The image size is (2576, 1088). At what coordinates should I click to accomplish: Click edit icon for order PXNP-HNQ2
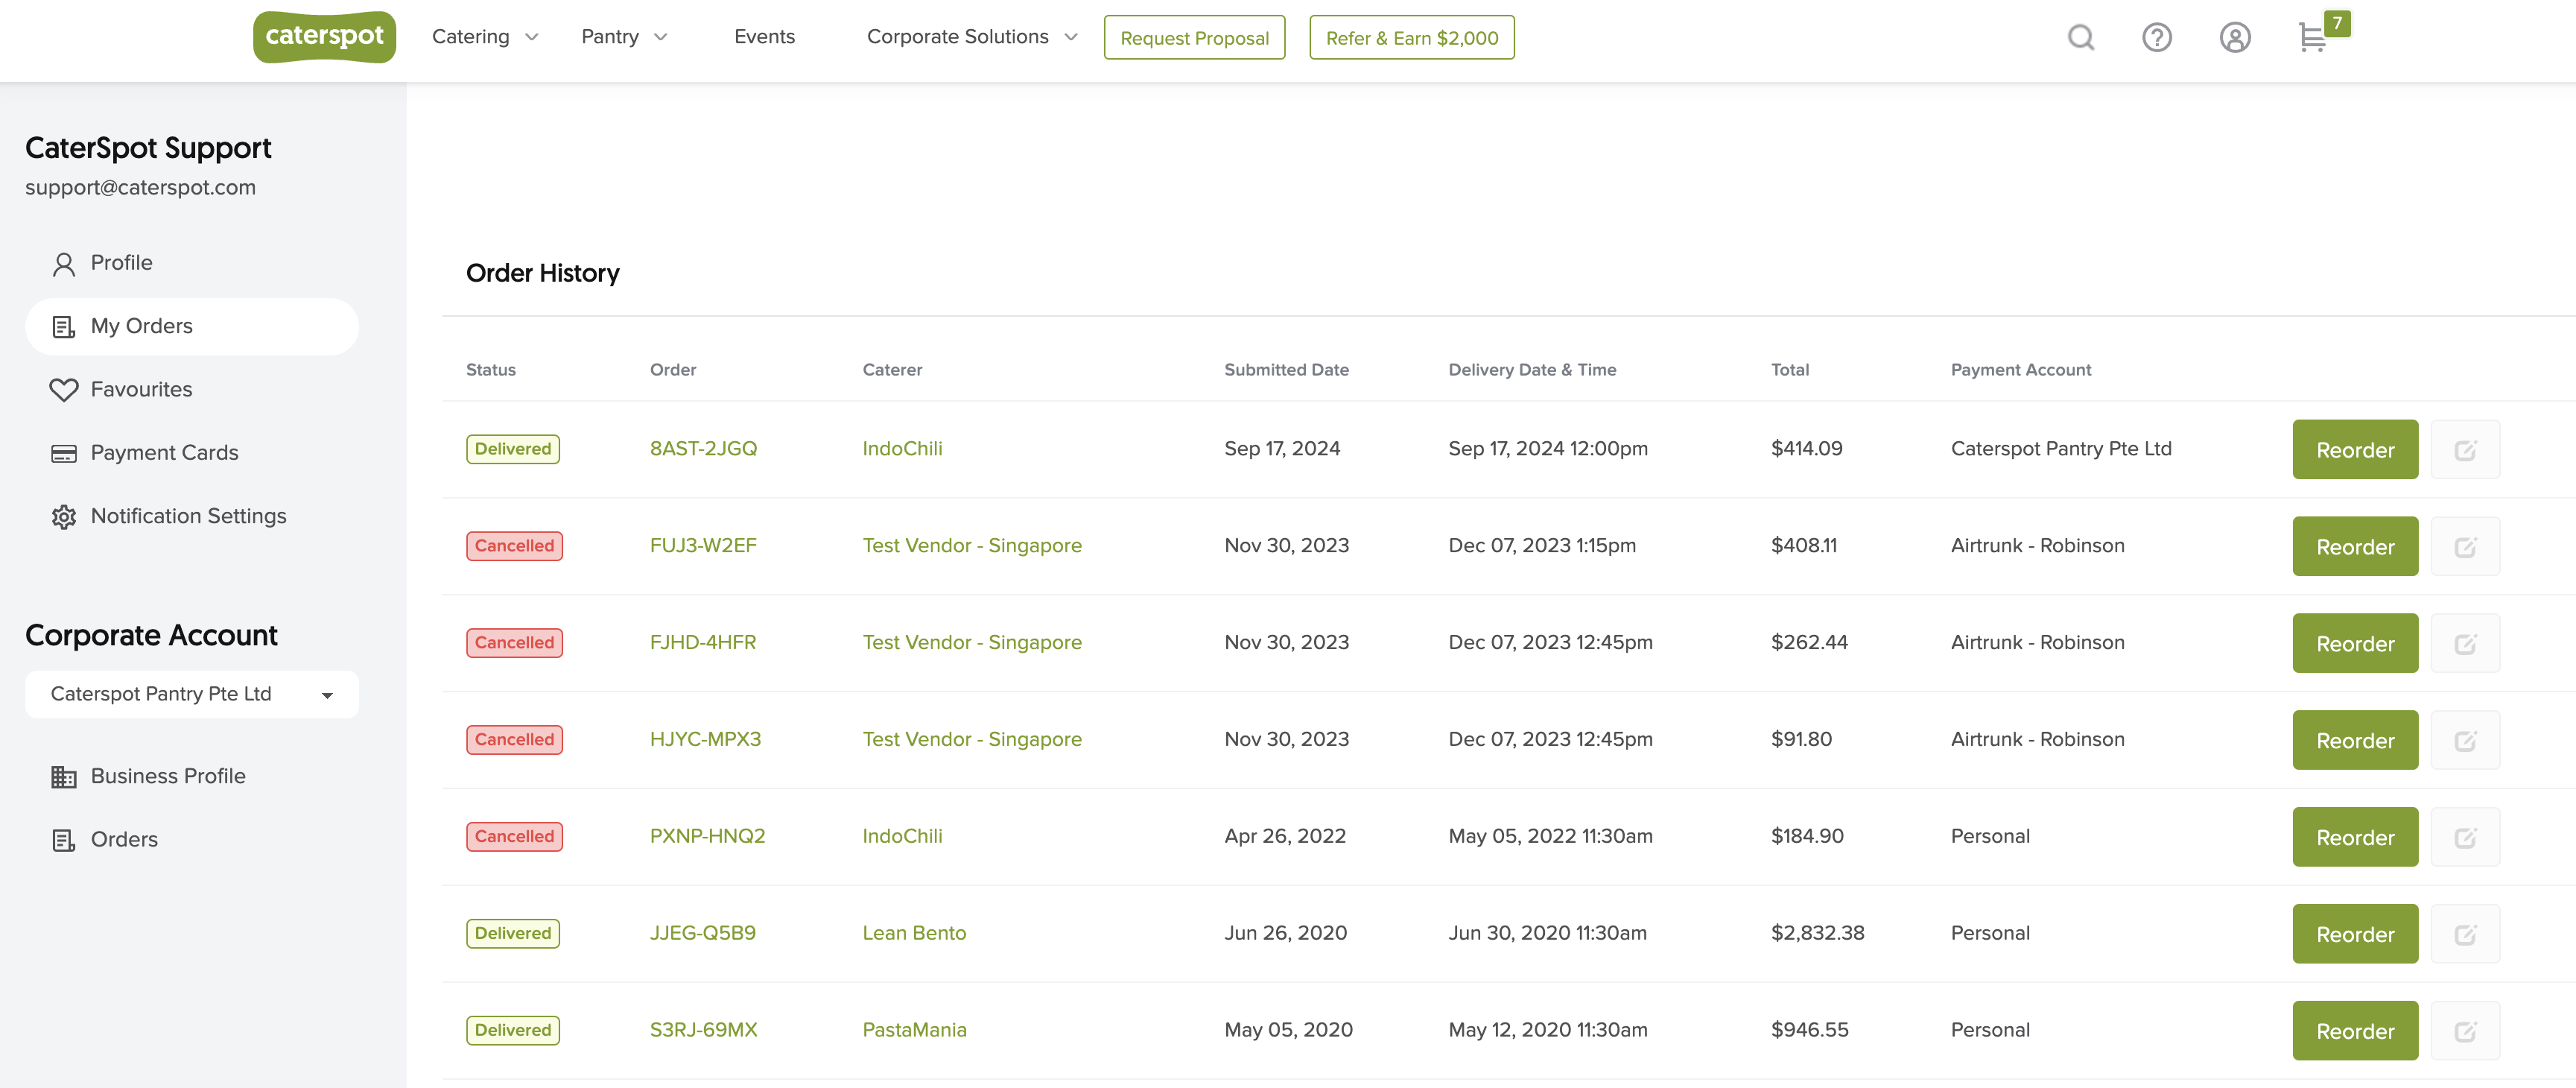[2465, 837]
